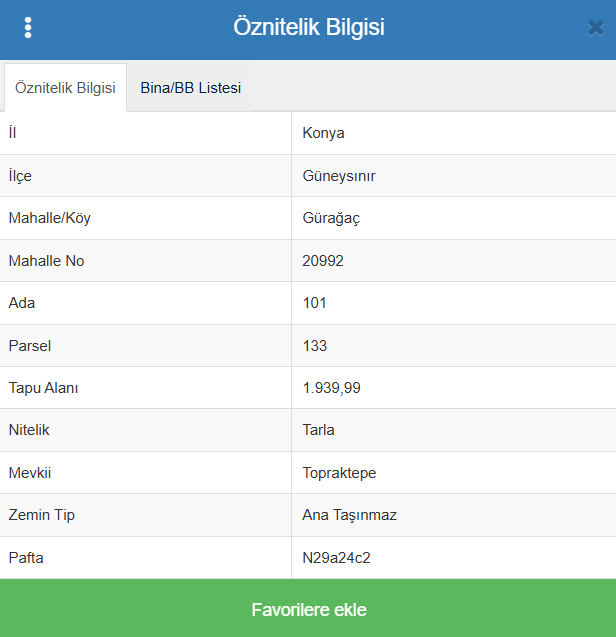This screenshot has height=637, width=616.
Task: Click the Pafta row label
Action: pyautogui.click(x=26, y=558)
